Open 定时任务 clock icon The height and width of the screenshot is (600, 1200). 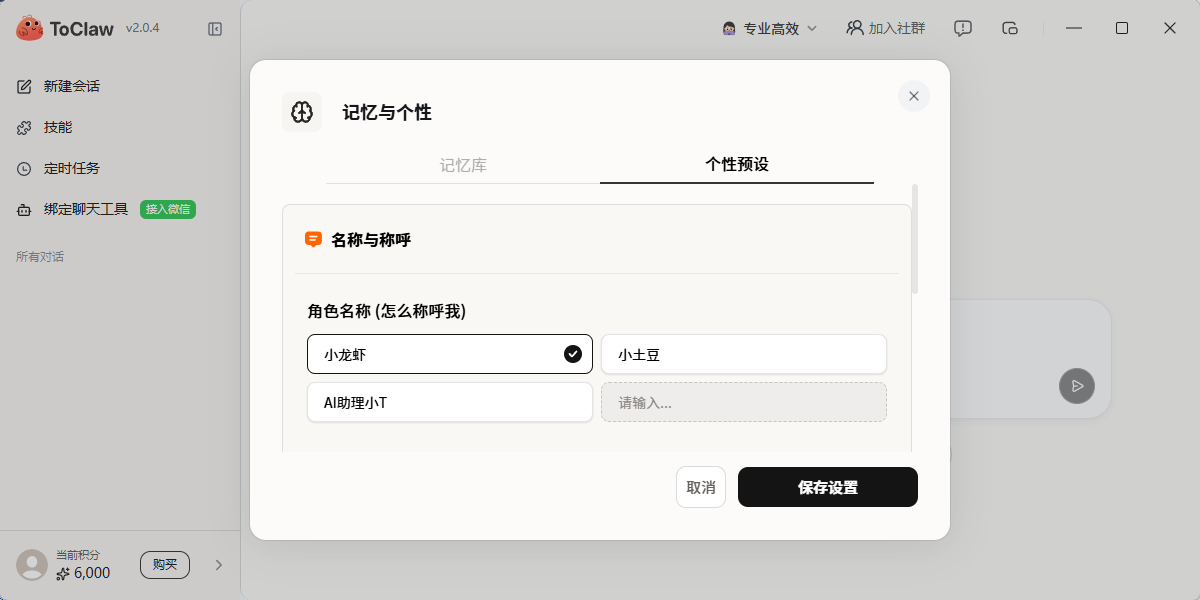(x=25, y=169)
